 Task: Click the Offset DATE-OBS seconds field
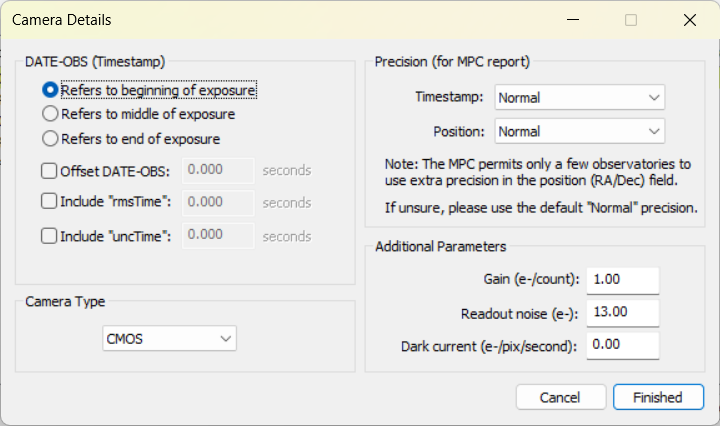(218, 170)
